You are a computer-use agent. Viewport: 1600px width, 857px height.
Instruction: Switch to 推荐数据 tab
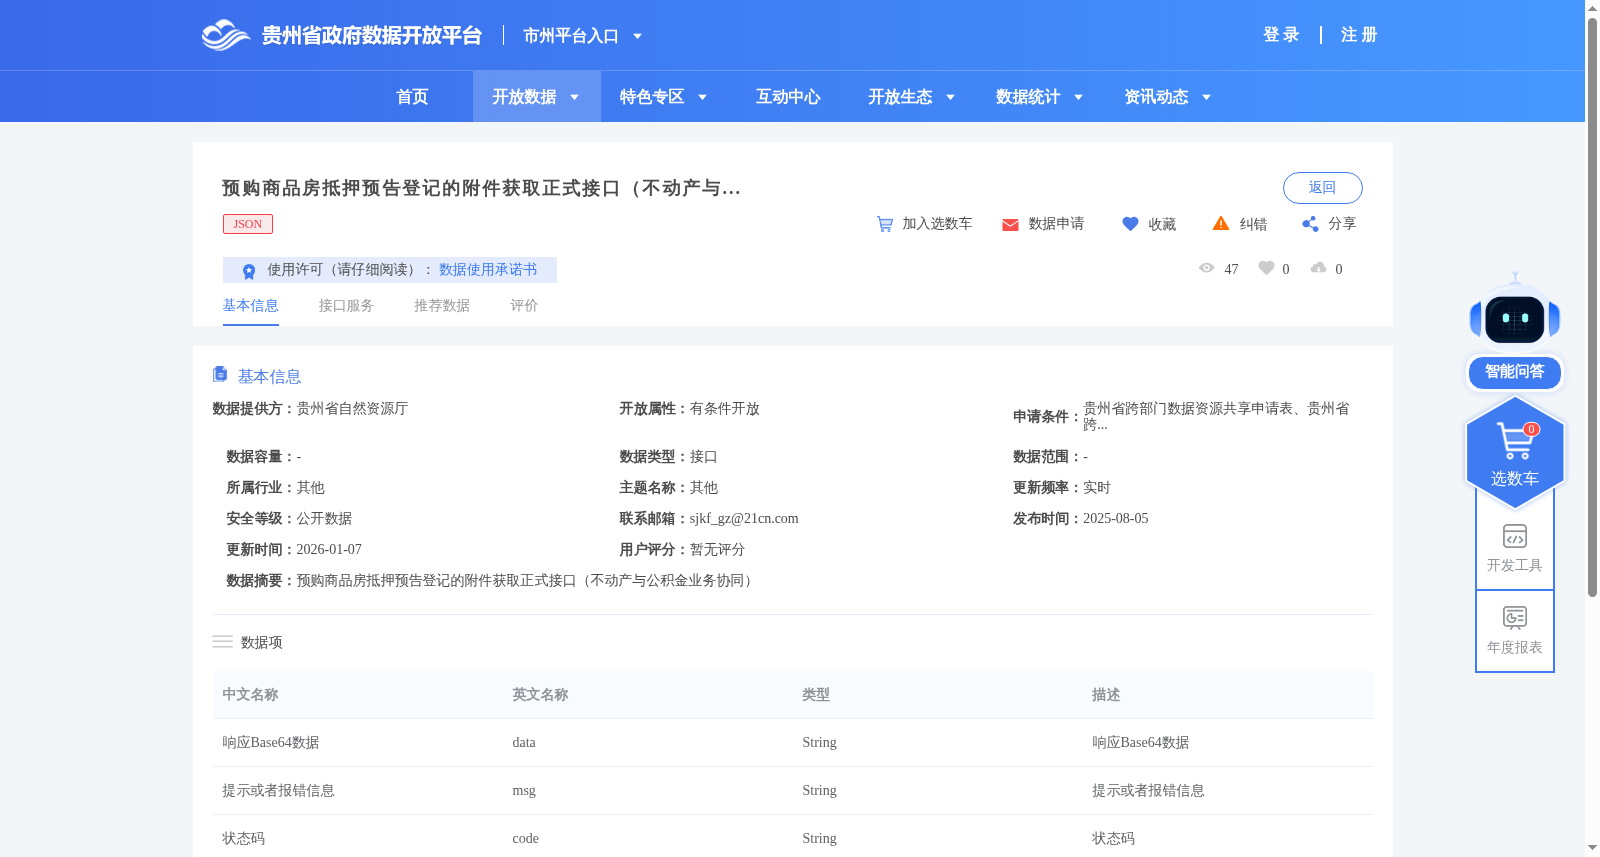[x=442, y=306]
